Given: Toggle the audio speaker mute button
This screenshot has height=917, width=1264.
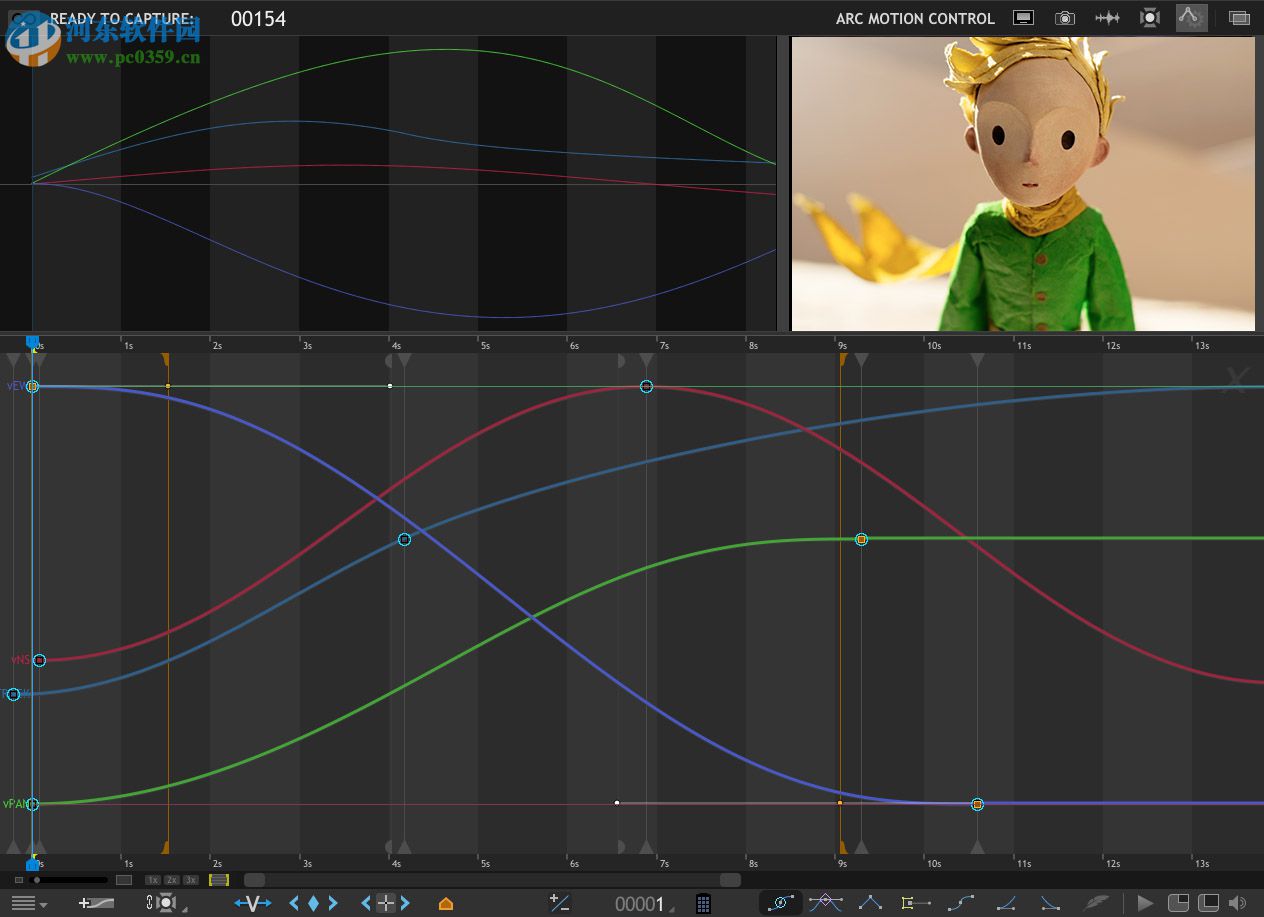Looking at the screenshot, I should click(1239, 903).
